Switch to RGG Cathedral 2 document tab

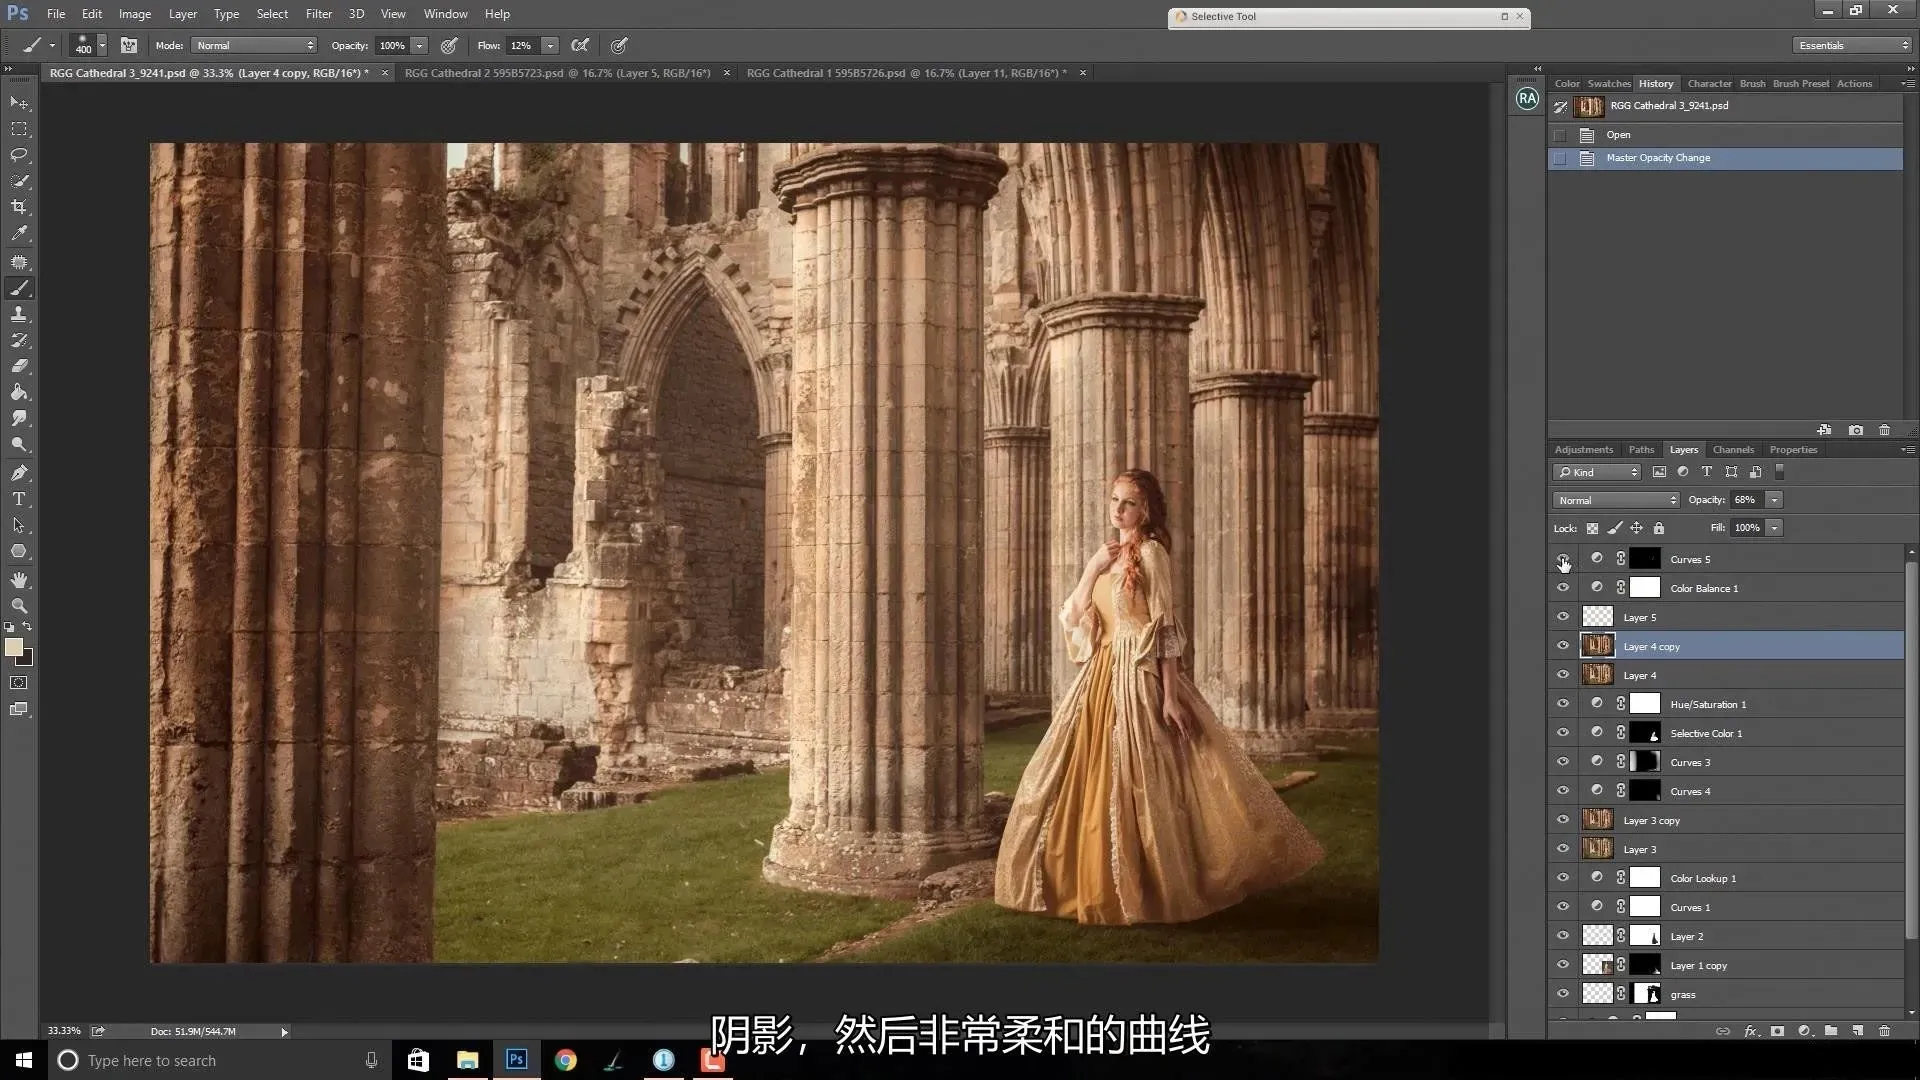(557, 73)
